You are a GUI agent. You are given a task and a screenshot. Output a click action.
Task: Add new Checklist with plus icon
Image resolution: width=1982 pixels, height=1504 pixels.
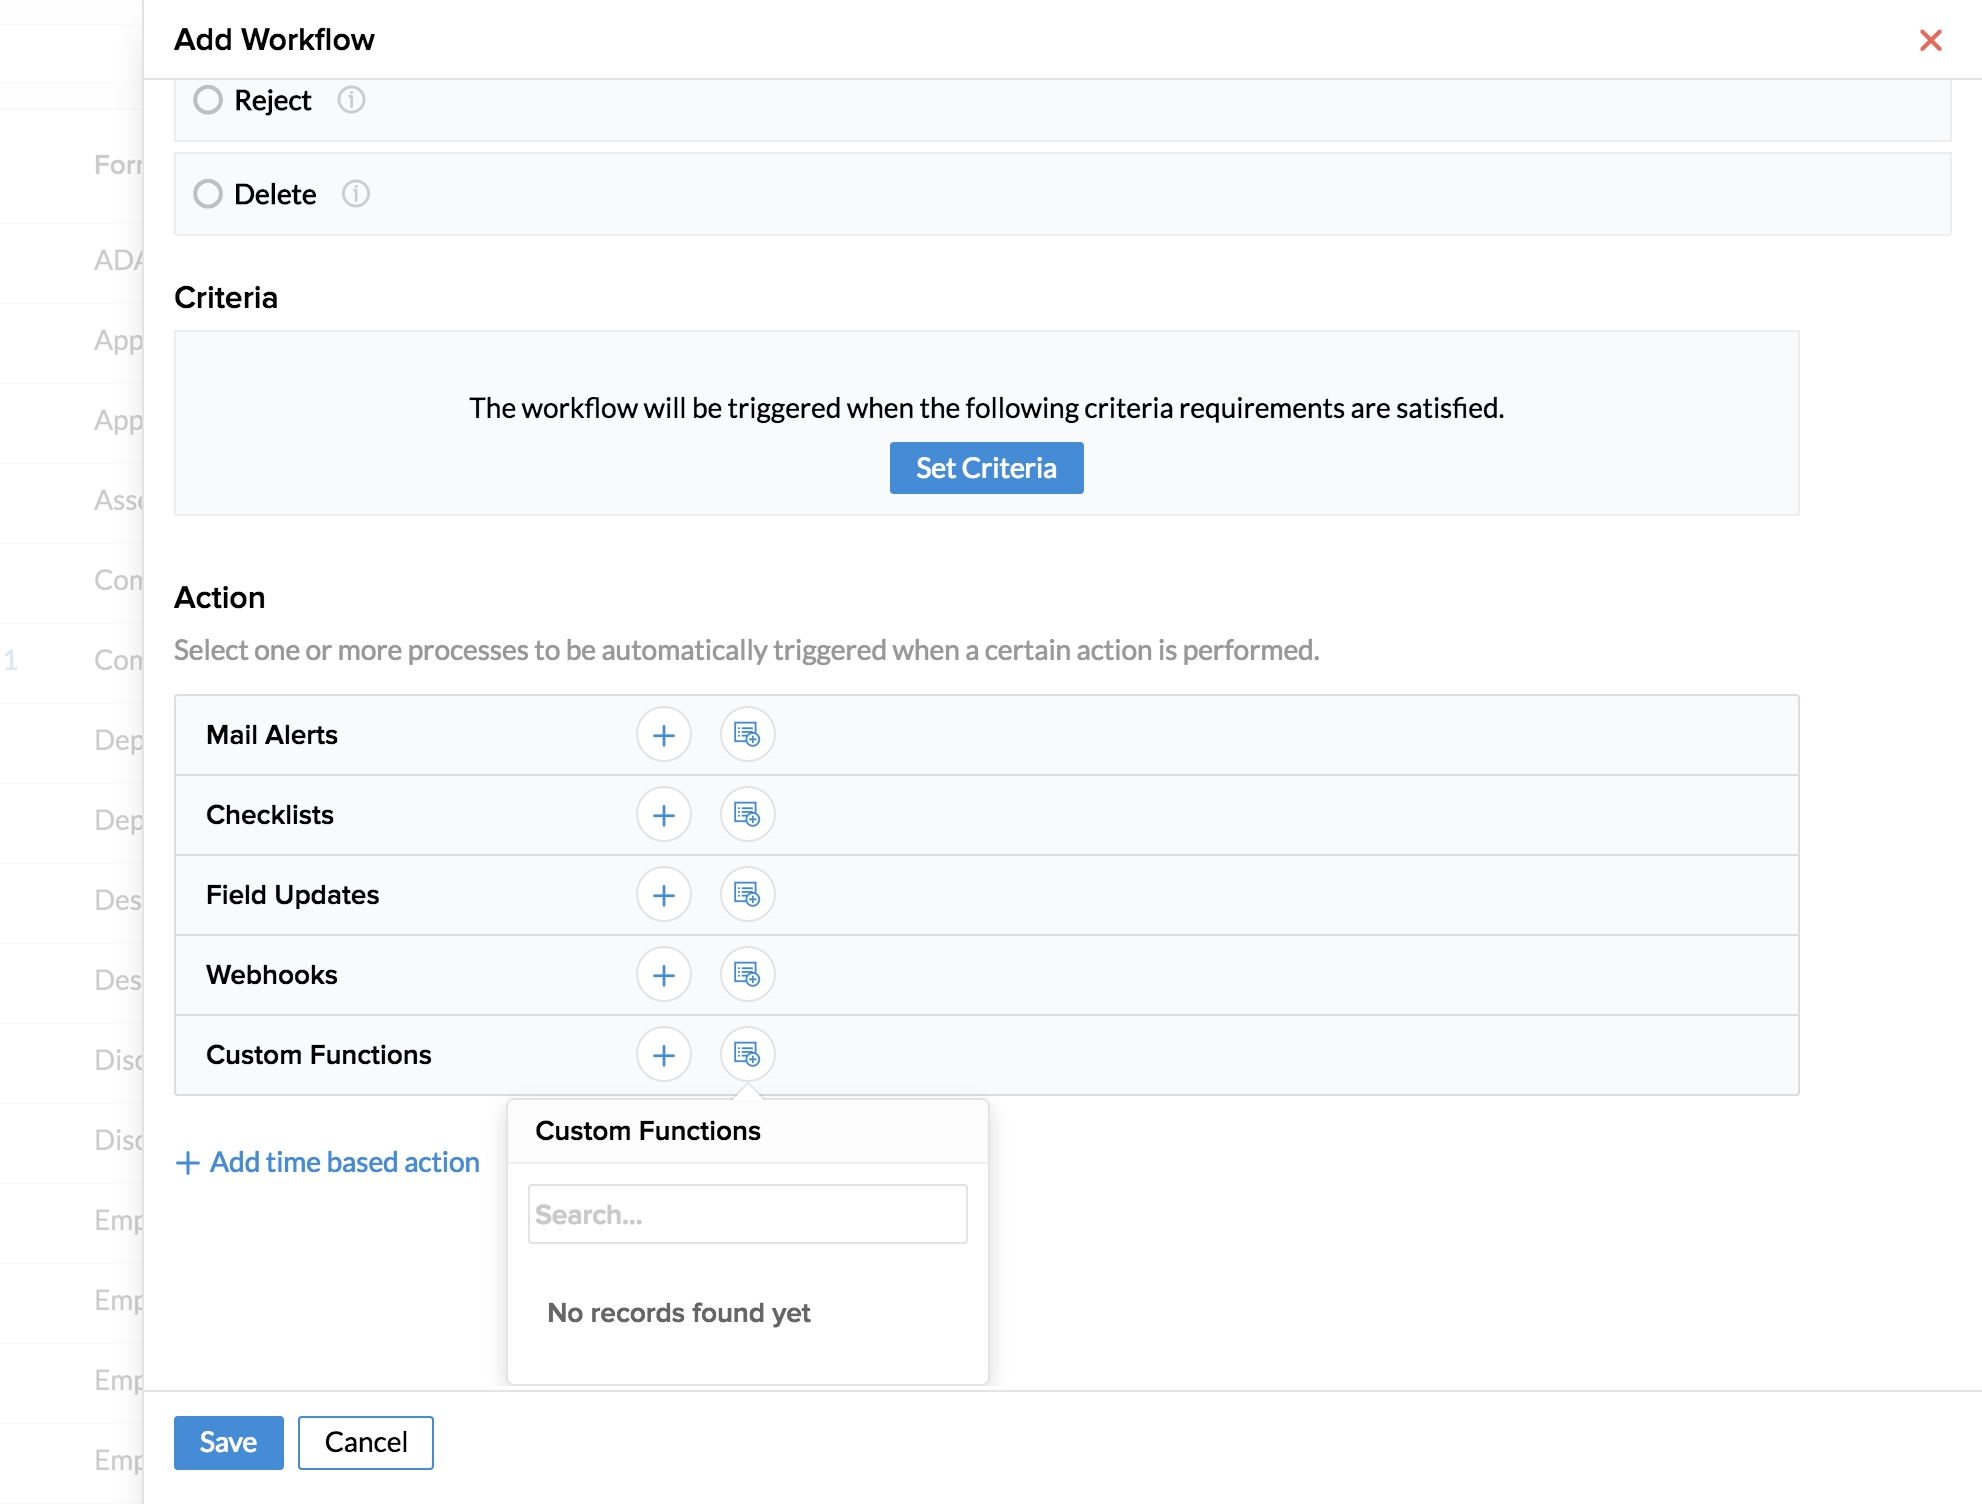(x=663, y=815)
